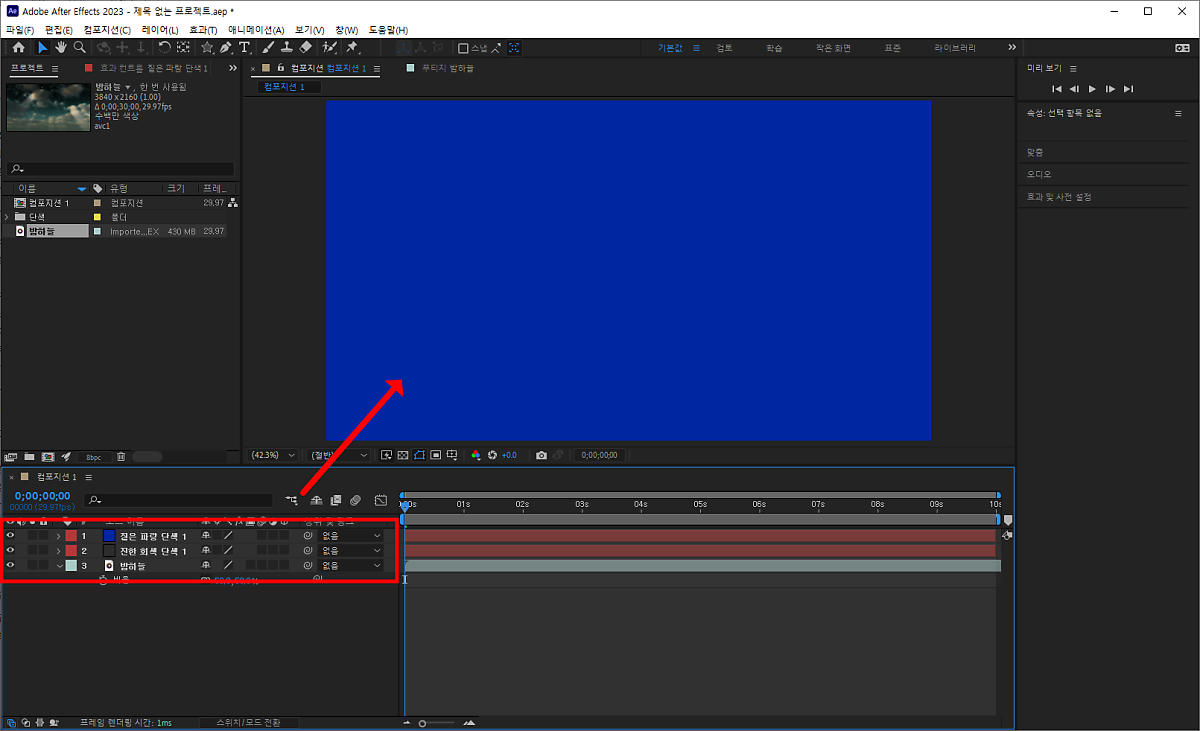
Task: Hide the 짙은 파랑 단색 1 layer
Action: pos(11,536)
